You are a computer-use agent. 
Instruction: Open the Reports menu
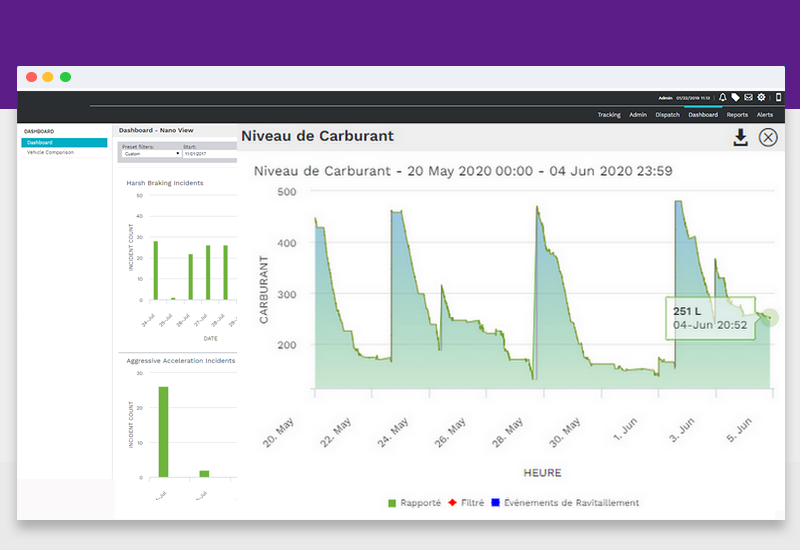point(737,115)
